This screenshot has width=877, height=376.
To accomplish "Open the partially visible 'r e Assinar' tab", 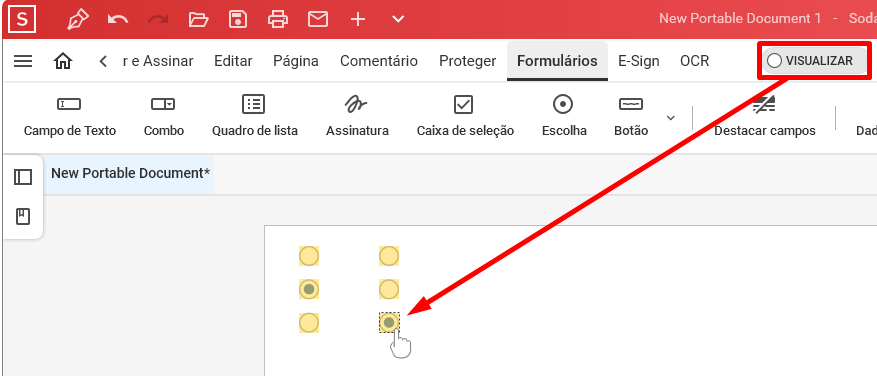I will pyautogui.click(x=158, y=61).
